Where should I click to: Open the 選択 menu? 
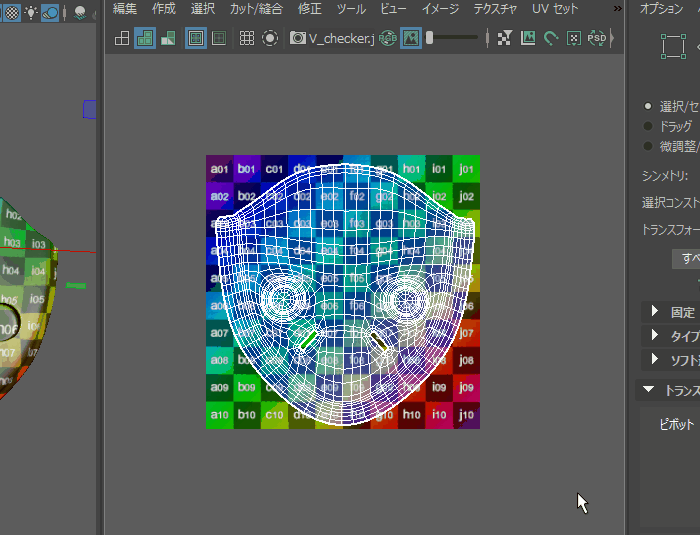tap(203, 8)
